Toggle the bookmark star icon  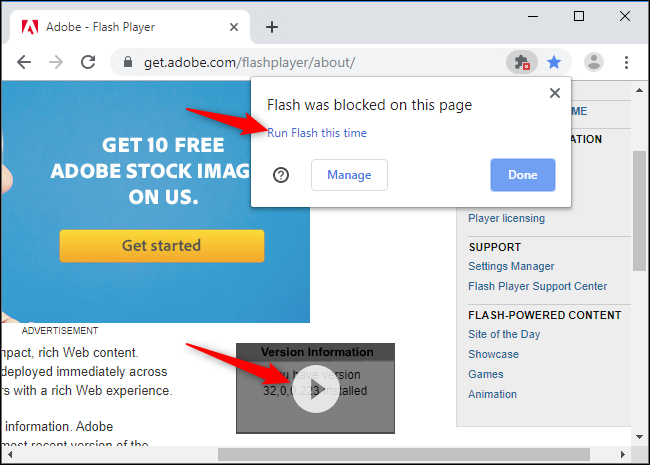[x=554, y=63]
